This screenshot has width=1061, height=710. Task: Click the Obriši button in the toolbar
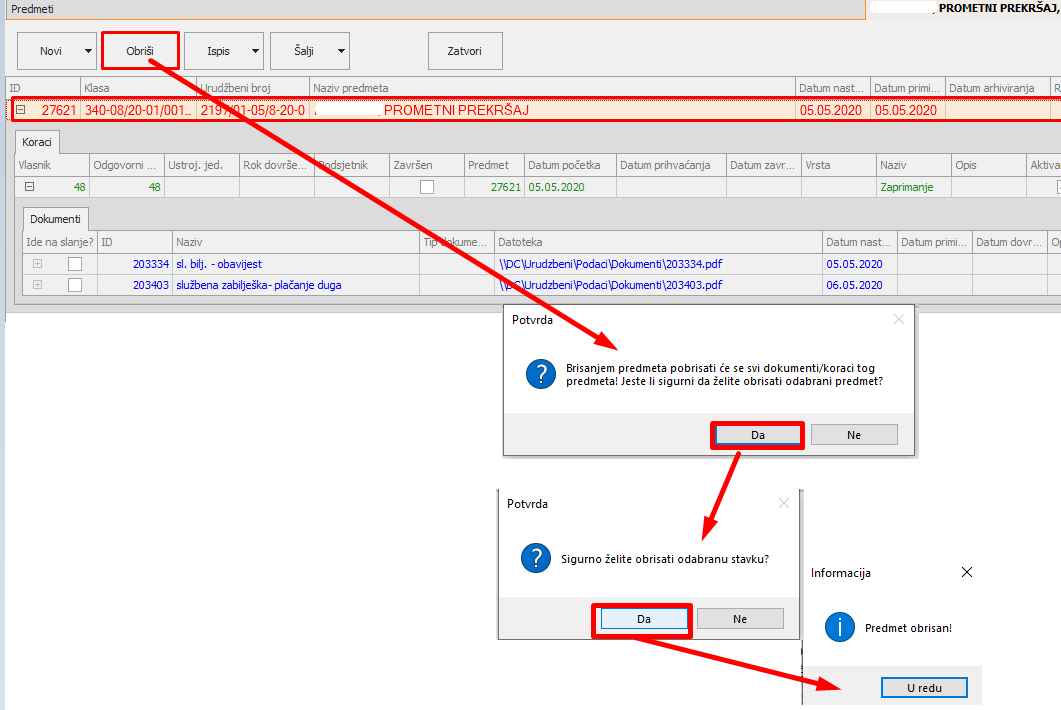[x=140, y=50]
